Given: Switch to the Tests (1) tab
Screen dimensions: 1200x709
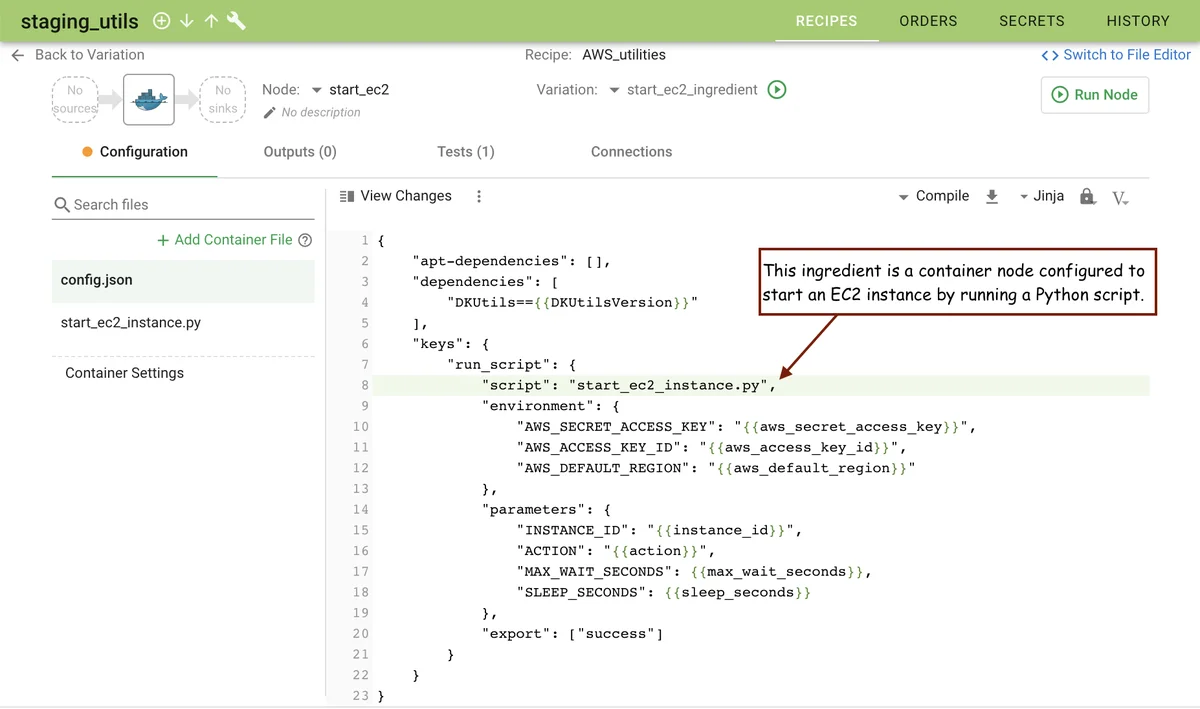Looking at the screenshot, I should [x=465, y=152].
